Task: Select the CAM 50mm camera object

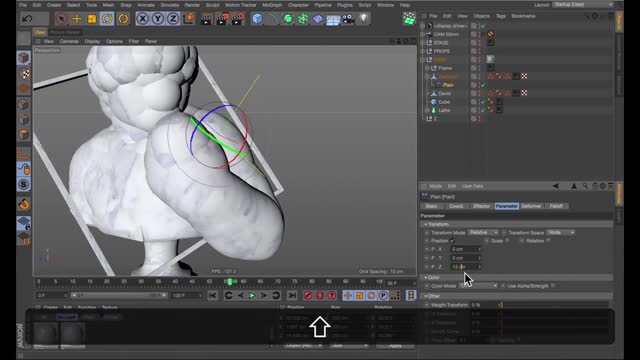Action: coord(446,34)
